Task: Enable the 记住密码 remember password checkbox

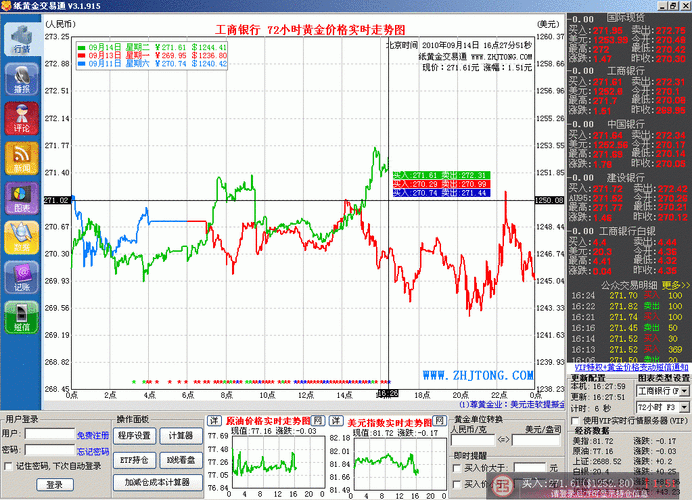Action: click(x=8, y=466)
